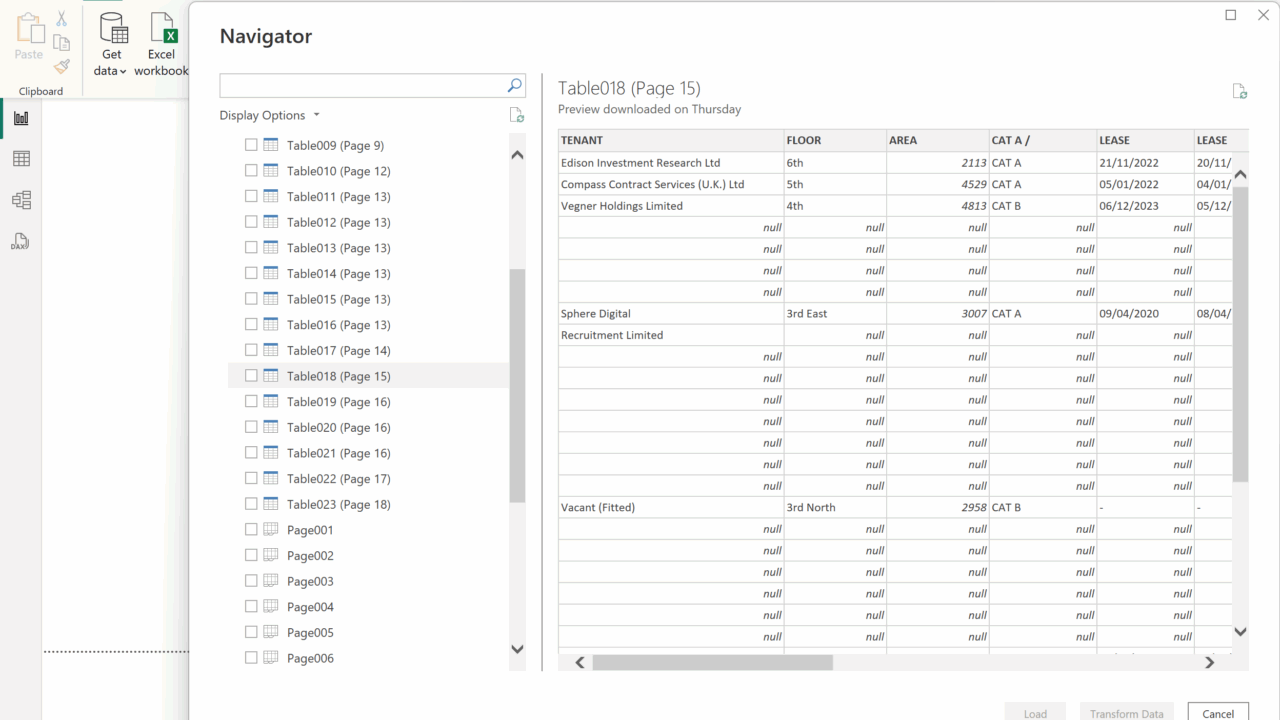Select Page004 in the navigator list
The image size is (1280, 720).
pyautogui.click(x=310, y=607)
